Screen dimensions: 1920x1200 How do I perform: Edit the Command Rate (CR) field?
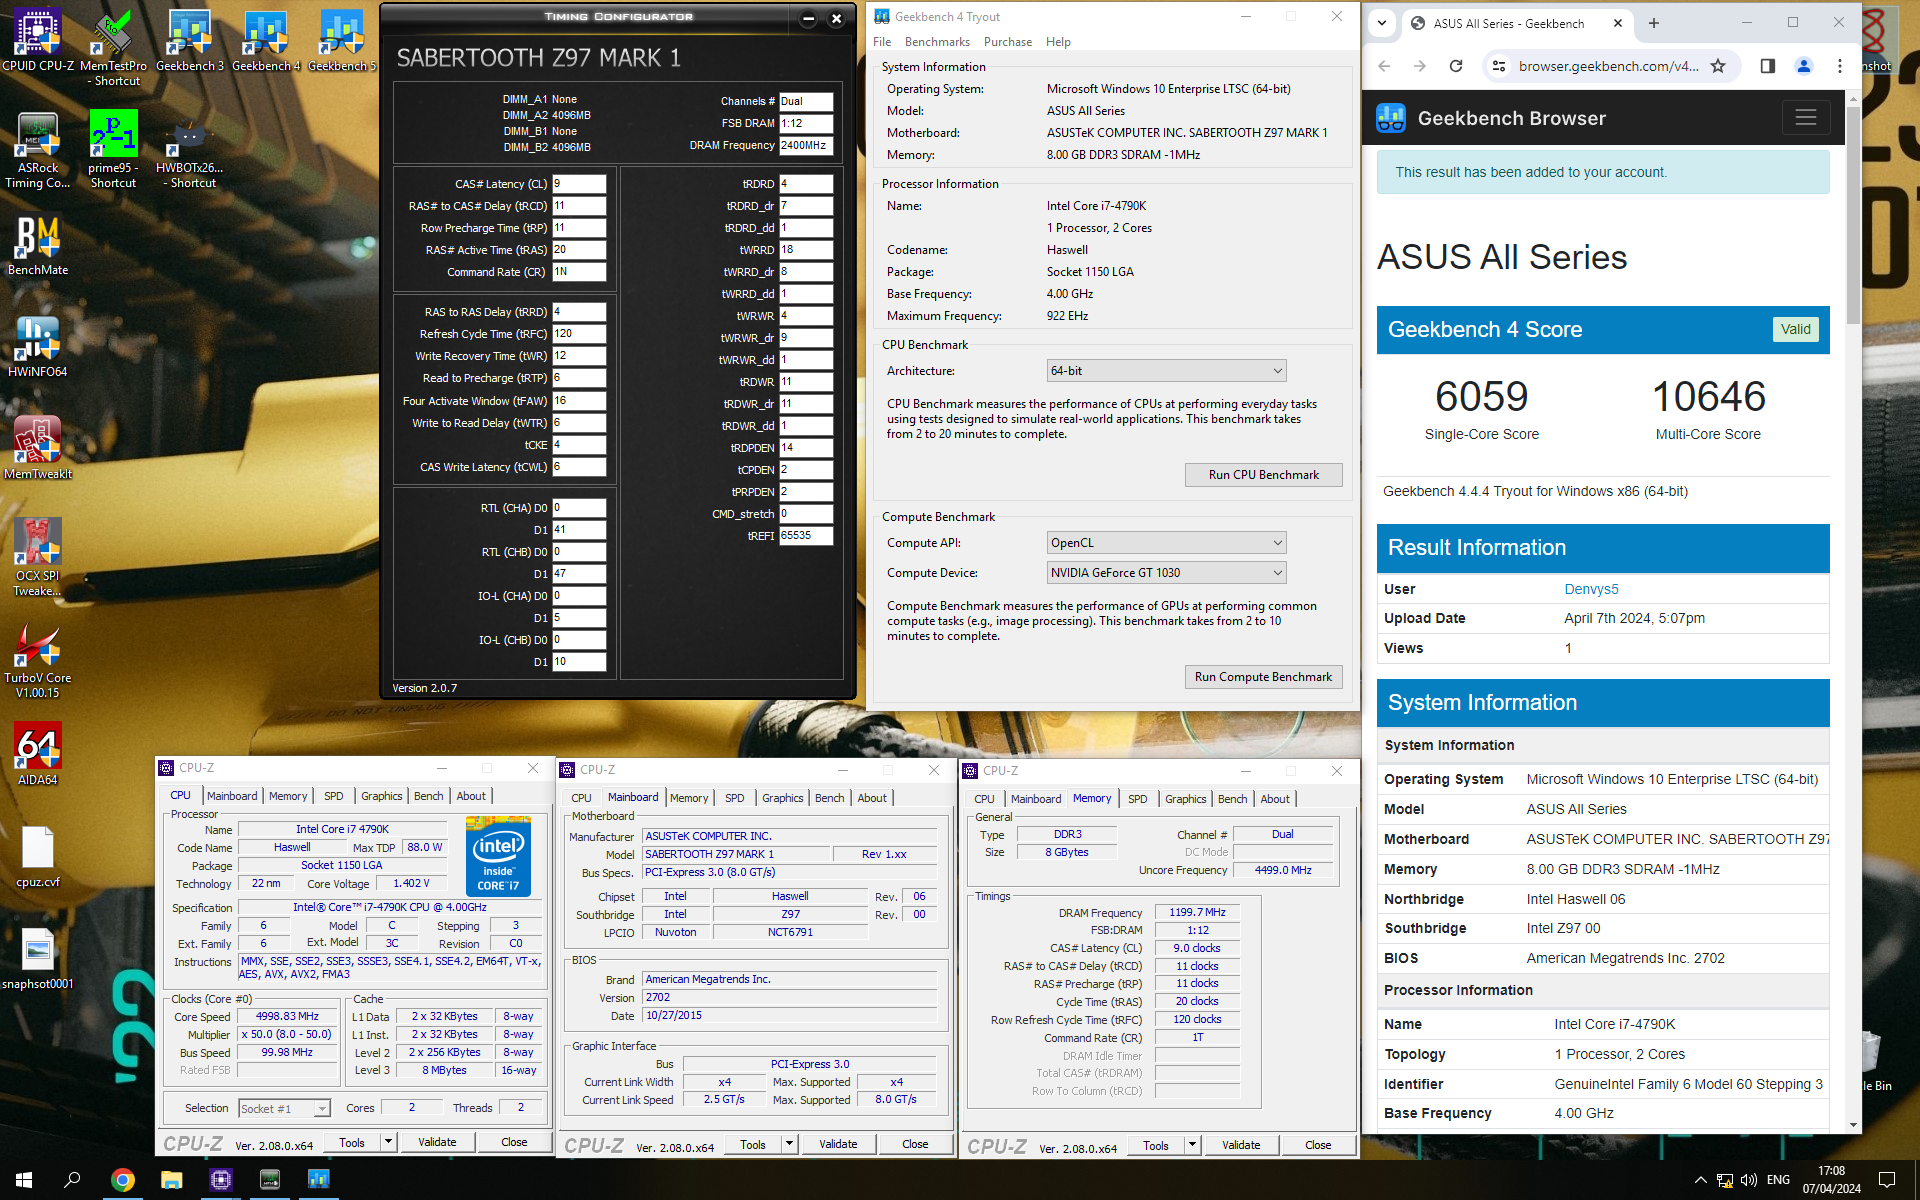[x=579, y=272]
